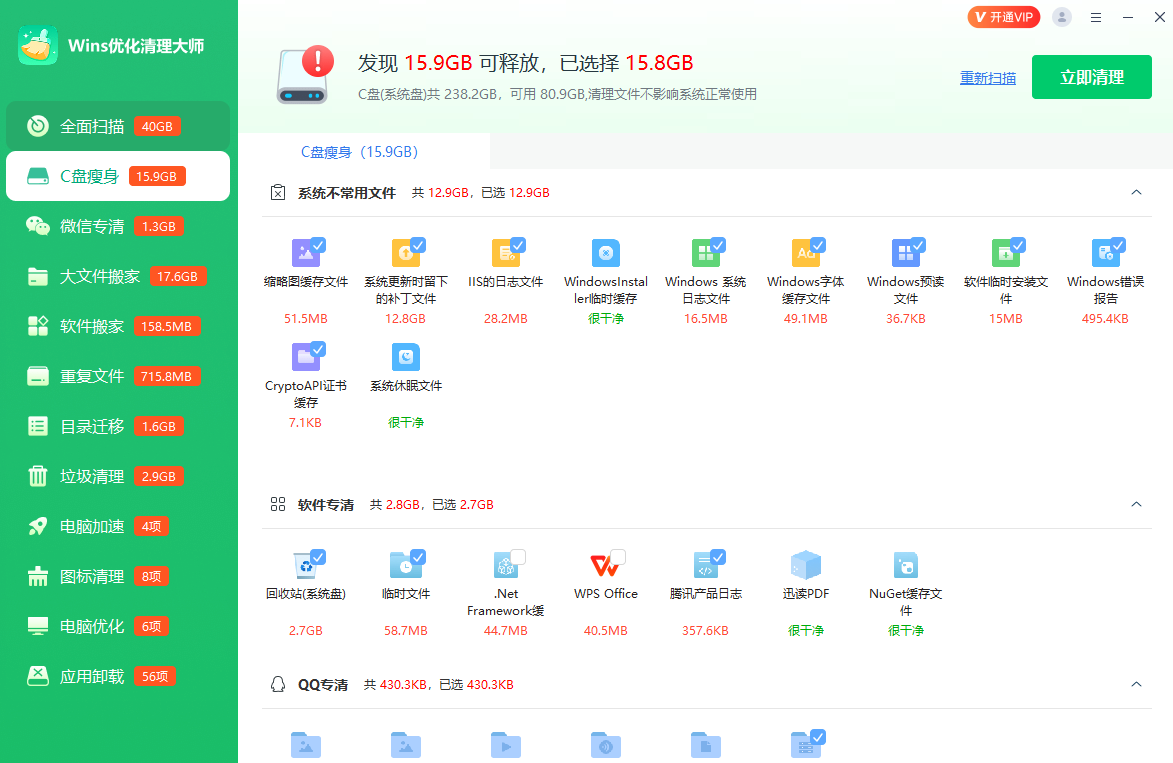The width and height of the screenshot is (1173, 763).
Task: Click the NuGet缓存文件 icon
Action: [905, 566]
